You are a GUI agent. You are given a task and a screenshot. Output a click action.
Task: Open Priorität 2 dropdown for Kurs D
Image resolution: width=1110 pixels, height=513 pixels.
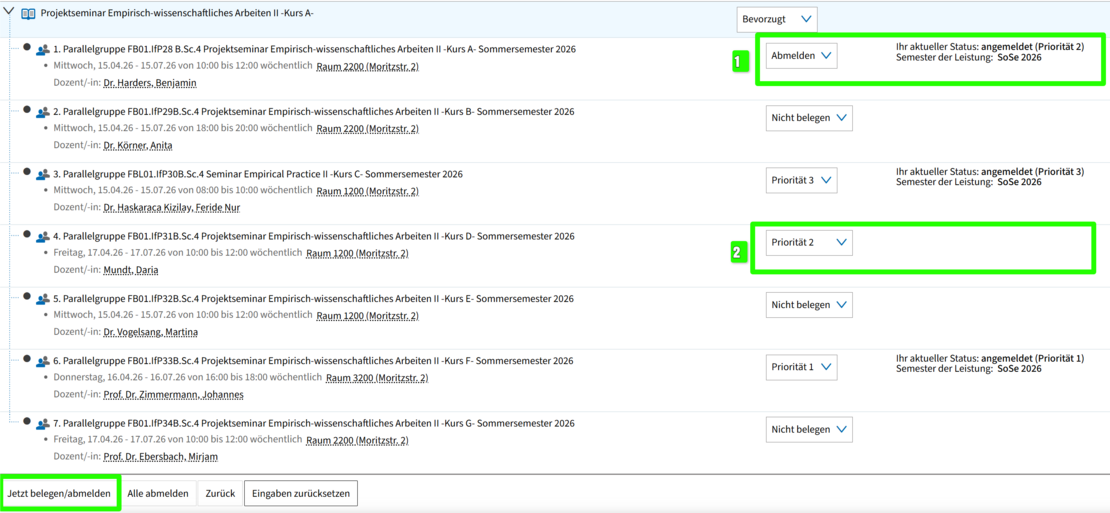click(x=808, y=242)
